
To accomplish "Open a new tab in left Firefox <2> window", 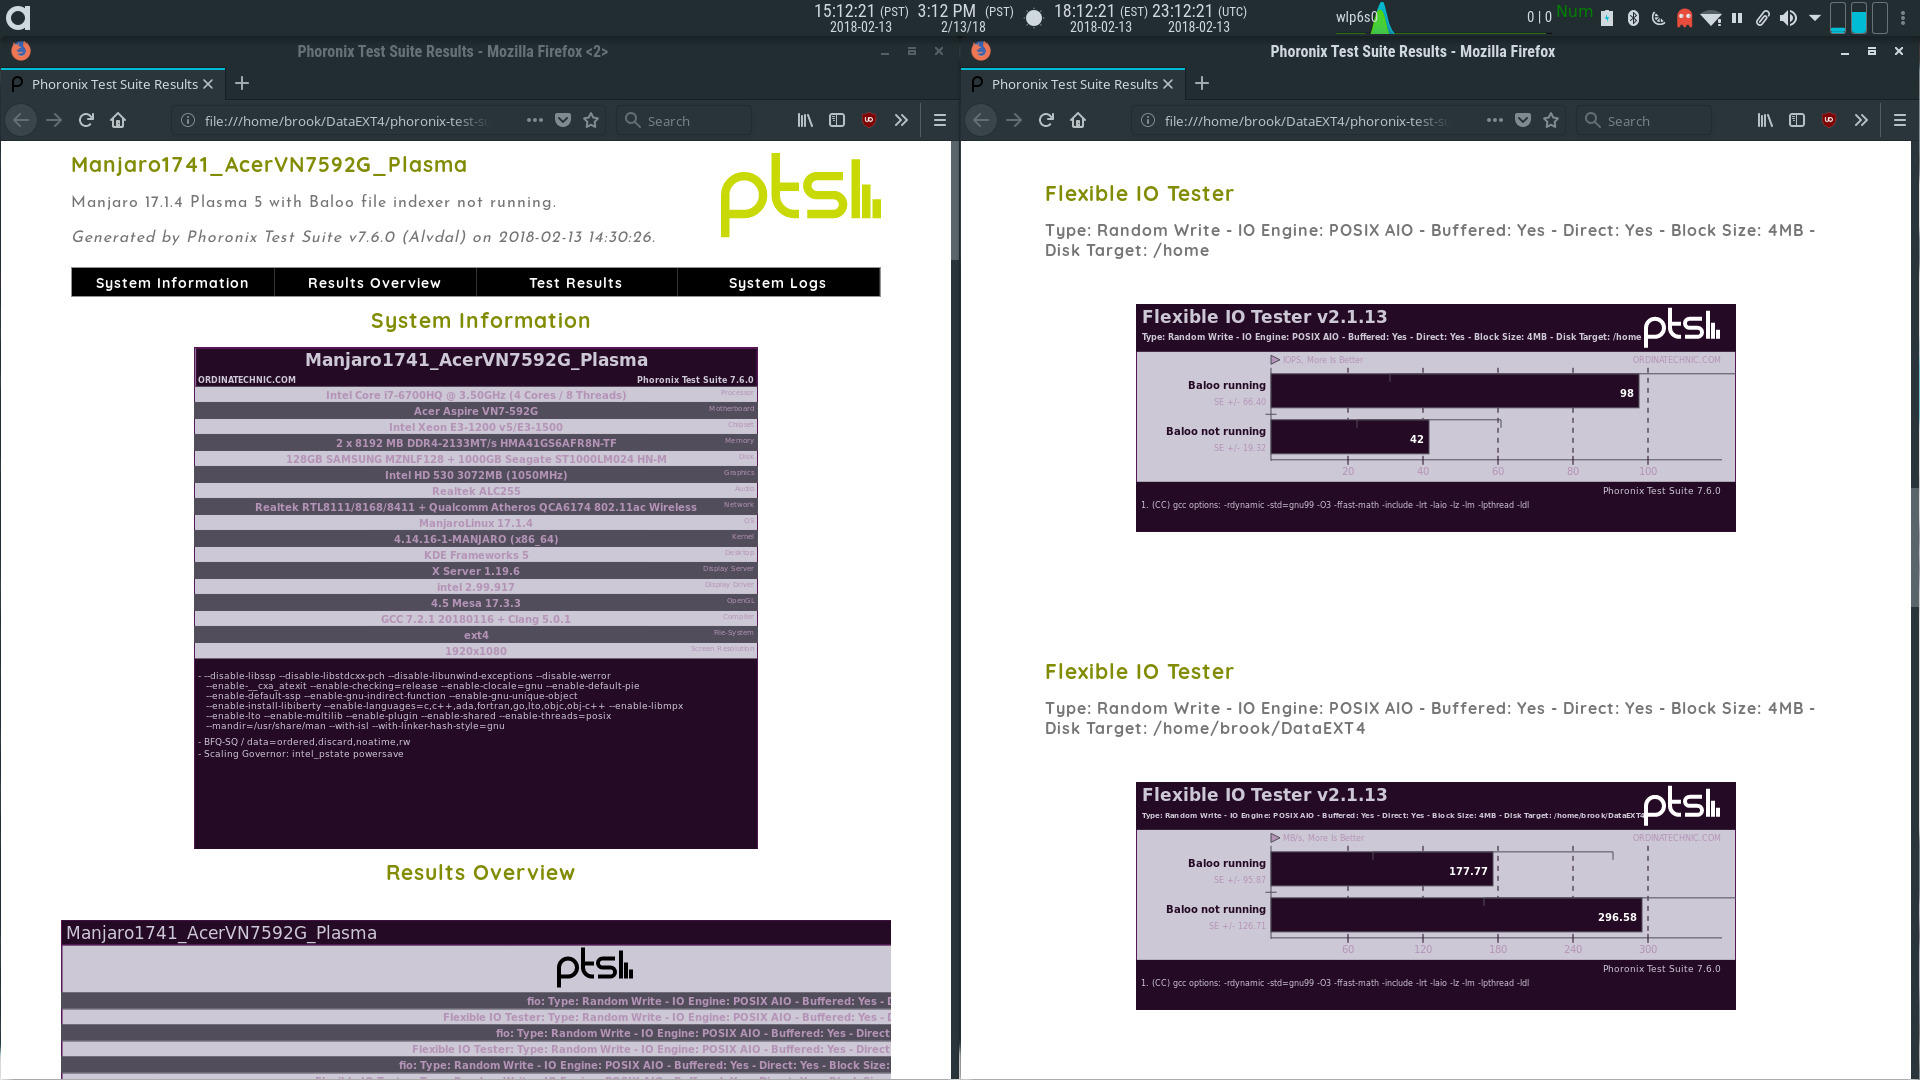I will (x=241, y=84).
